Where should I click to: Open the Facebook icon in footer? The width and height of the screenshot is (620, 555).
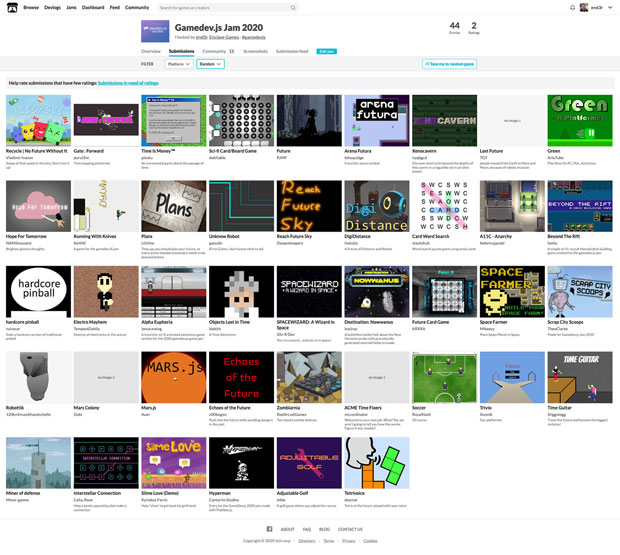[269, 529]
